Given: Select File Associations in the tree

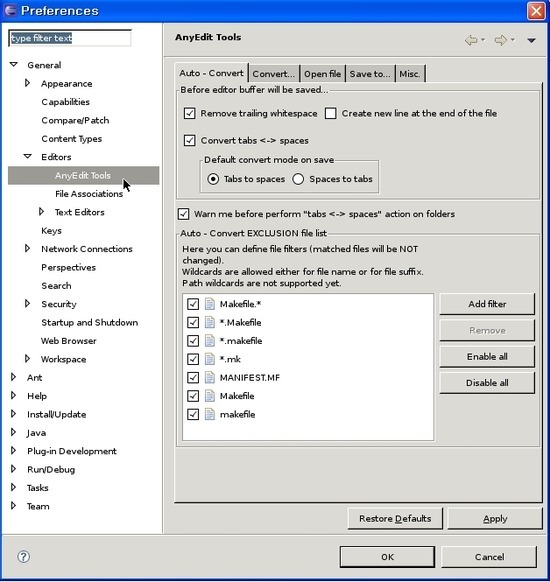Looking at the screenshot, I should pos(89,194).
